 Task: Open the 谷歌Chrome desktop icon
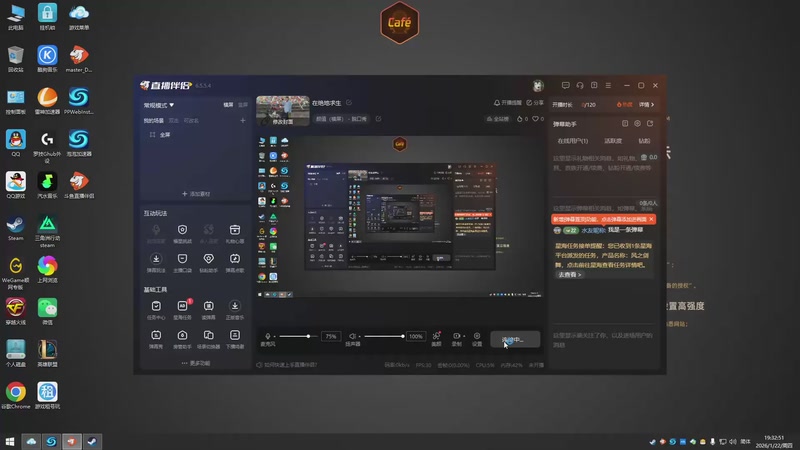coord(15,396)
